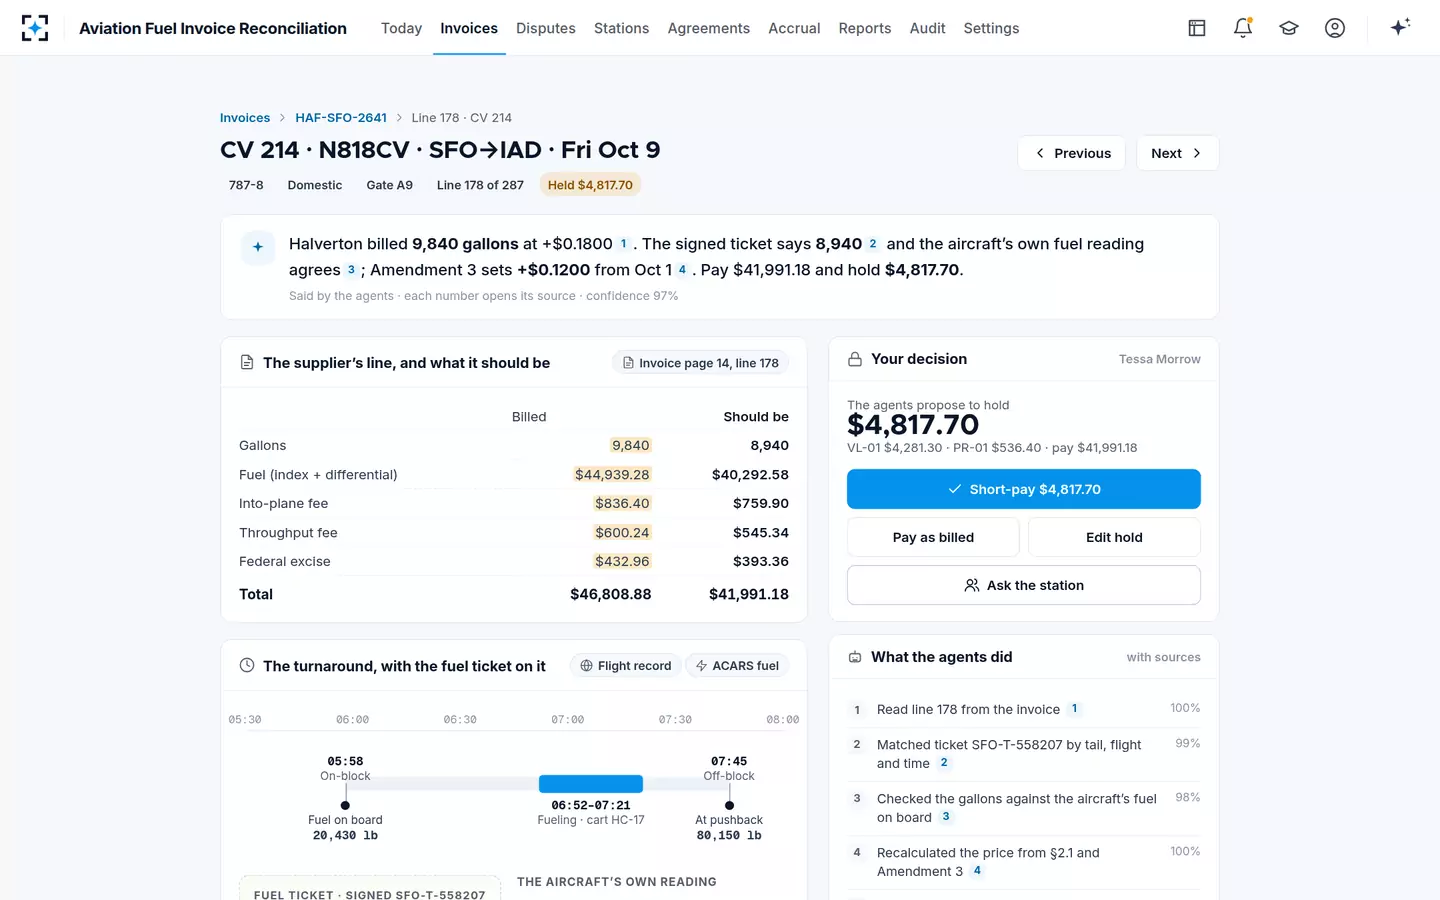Image resolution: width=1440 pixels, height=900 pixels.
Task: Open the Agreements tab
Action: coord(709,28)
